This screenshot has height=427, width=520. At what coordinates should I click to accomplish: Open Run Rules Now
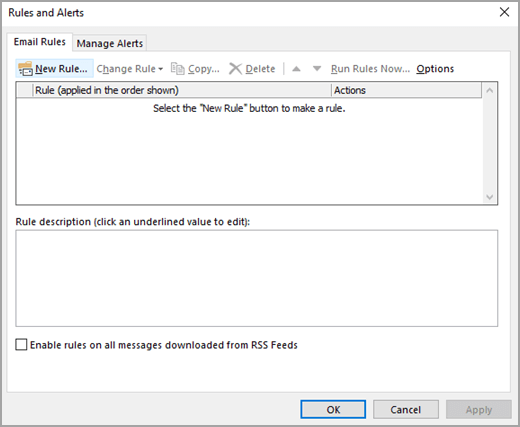click(370, 69)
